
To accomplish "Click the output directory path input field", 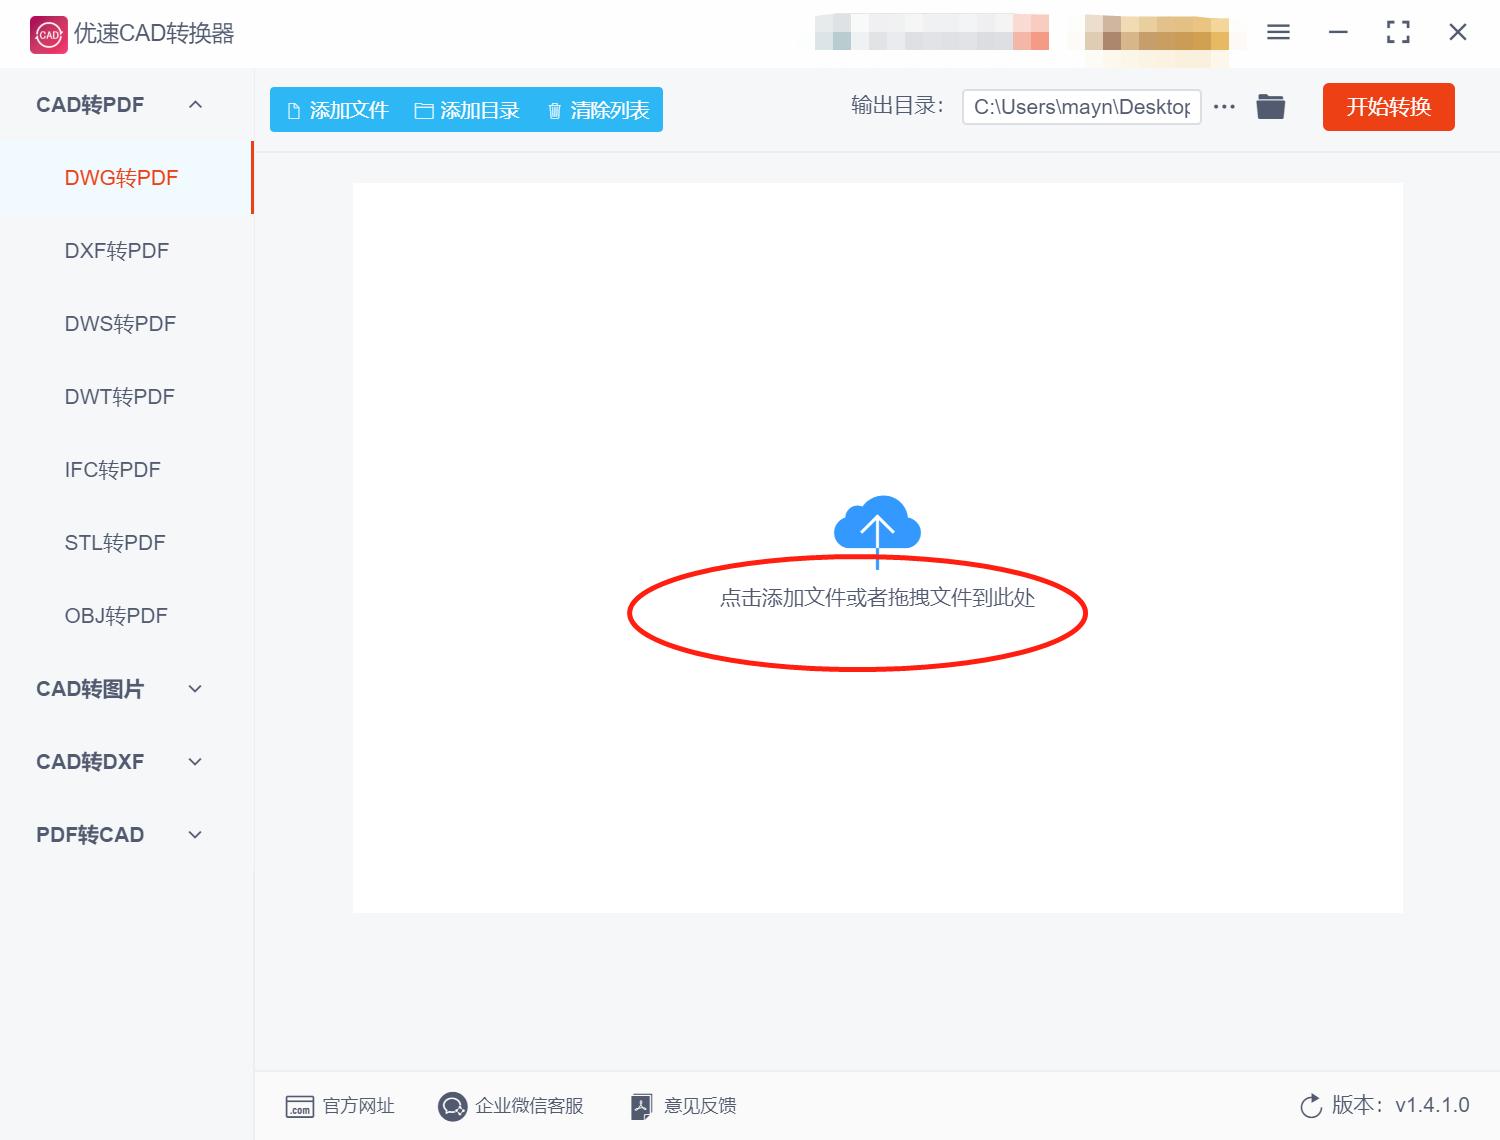I will [1081, 106].
